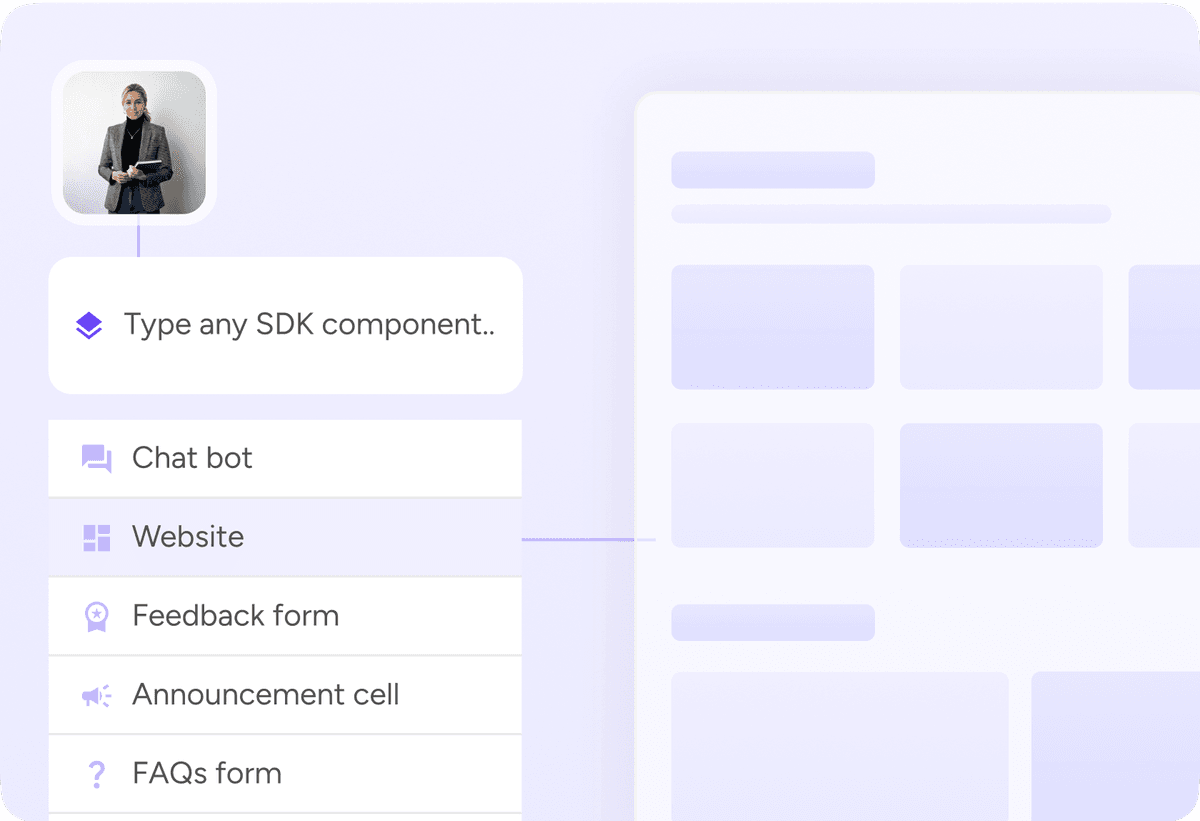The height and width of the screenshot is (821, 1200).
Task: Click the Website dashboard grid icon
Action: 96,537
